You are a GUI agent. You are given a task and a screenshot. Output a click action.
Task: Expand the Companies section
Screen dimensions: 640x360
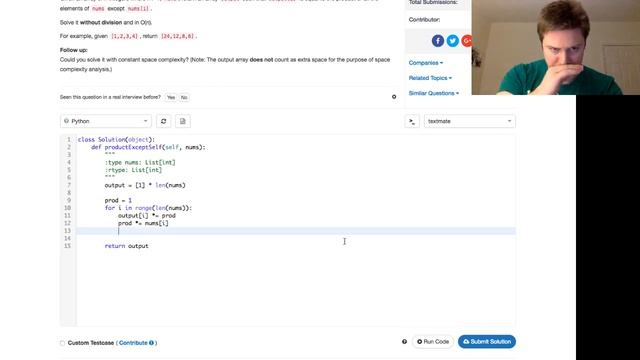426,63
